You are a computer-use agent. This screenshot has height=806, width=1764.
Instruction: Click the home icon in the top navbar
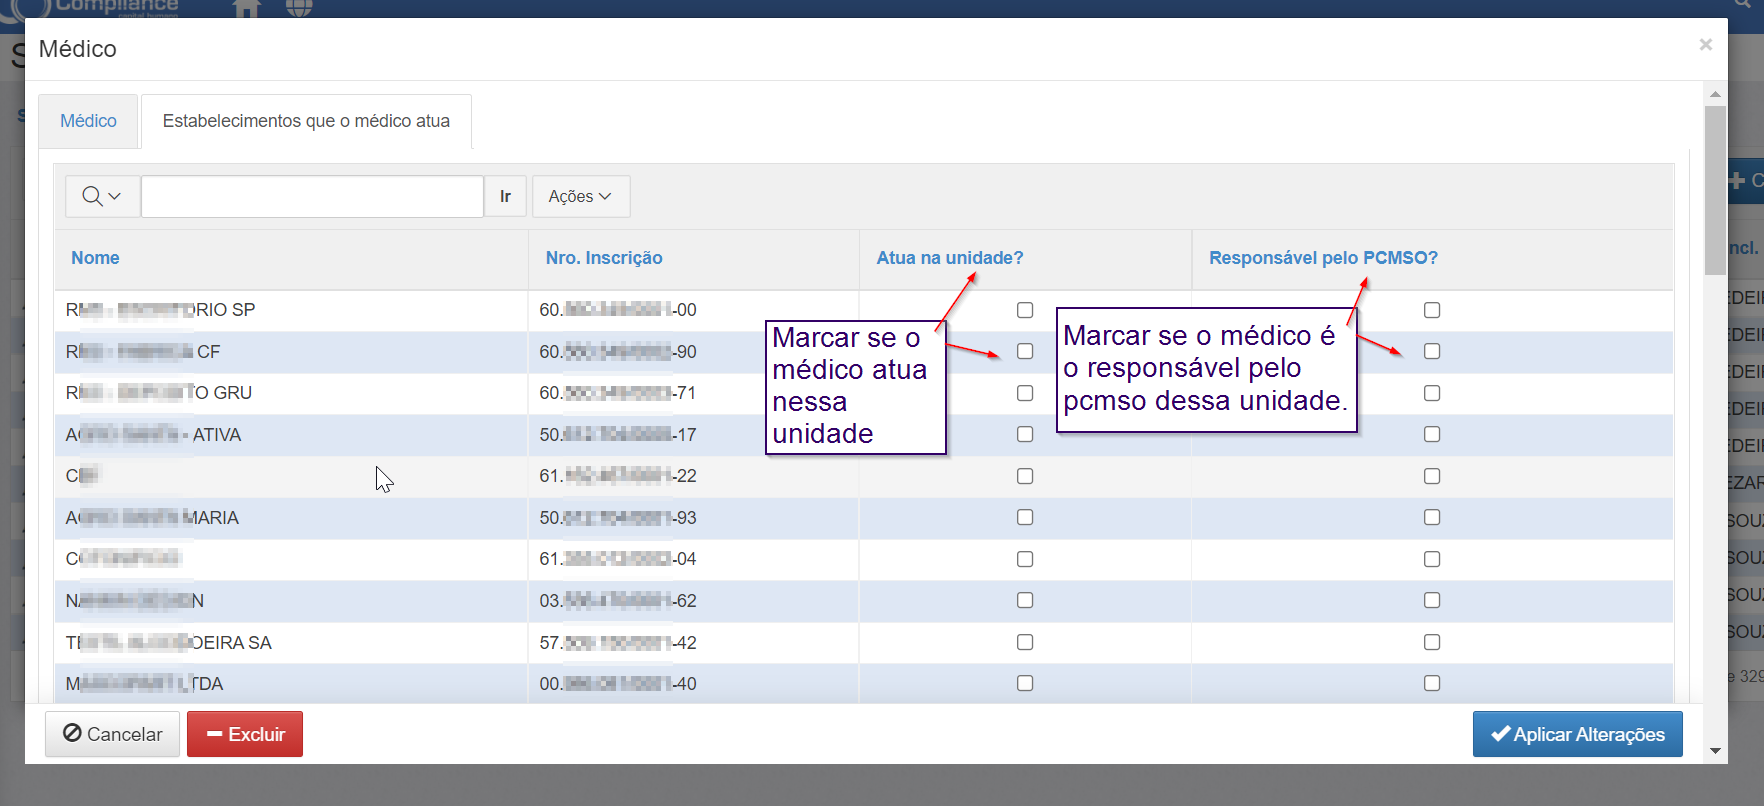[x=246, y=8]
